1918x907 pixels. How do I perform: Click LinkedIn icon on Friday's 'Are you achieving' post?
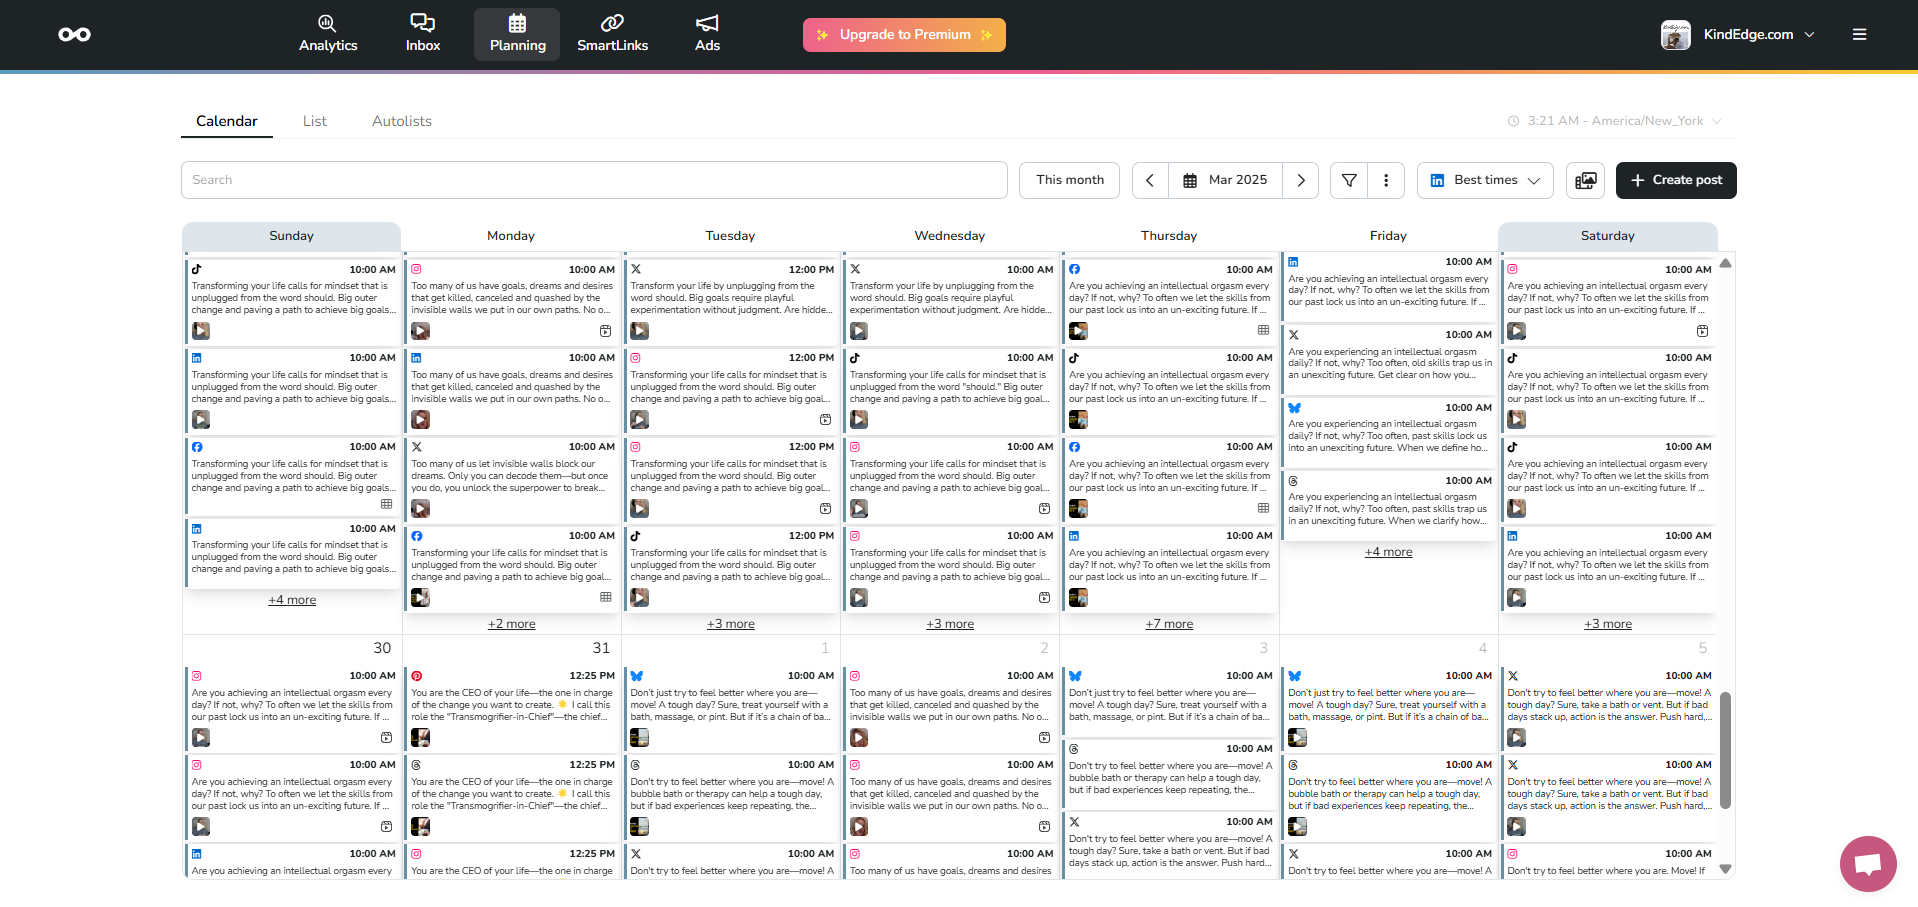(x=1294, y=262)
